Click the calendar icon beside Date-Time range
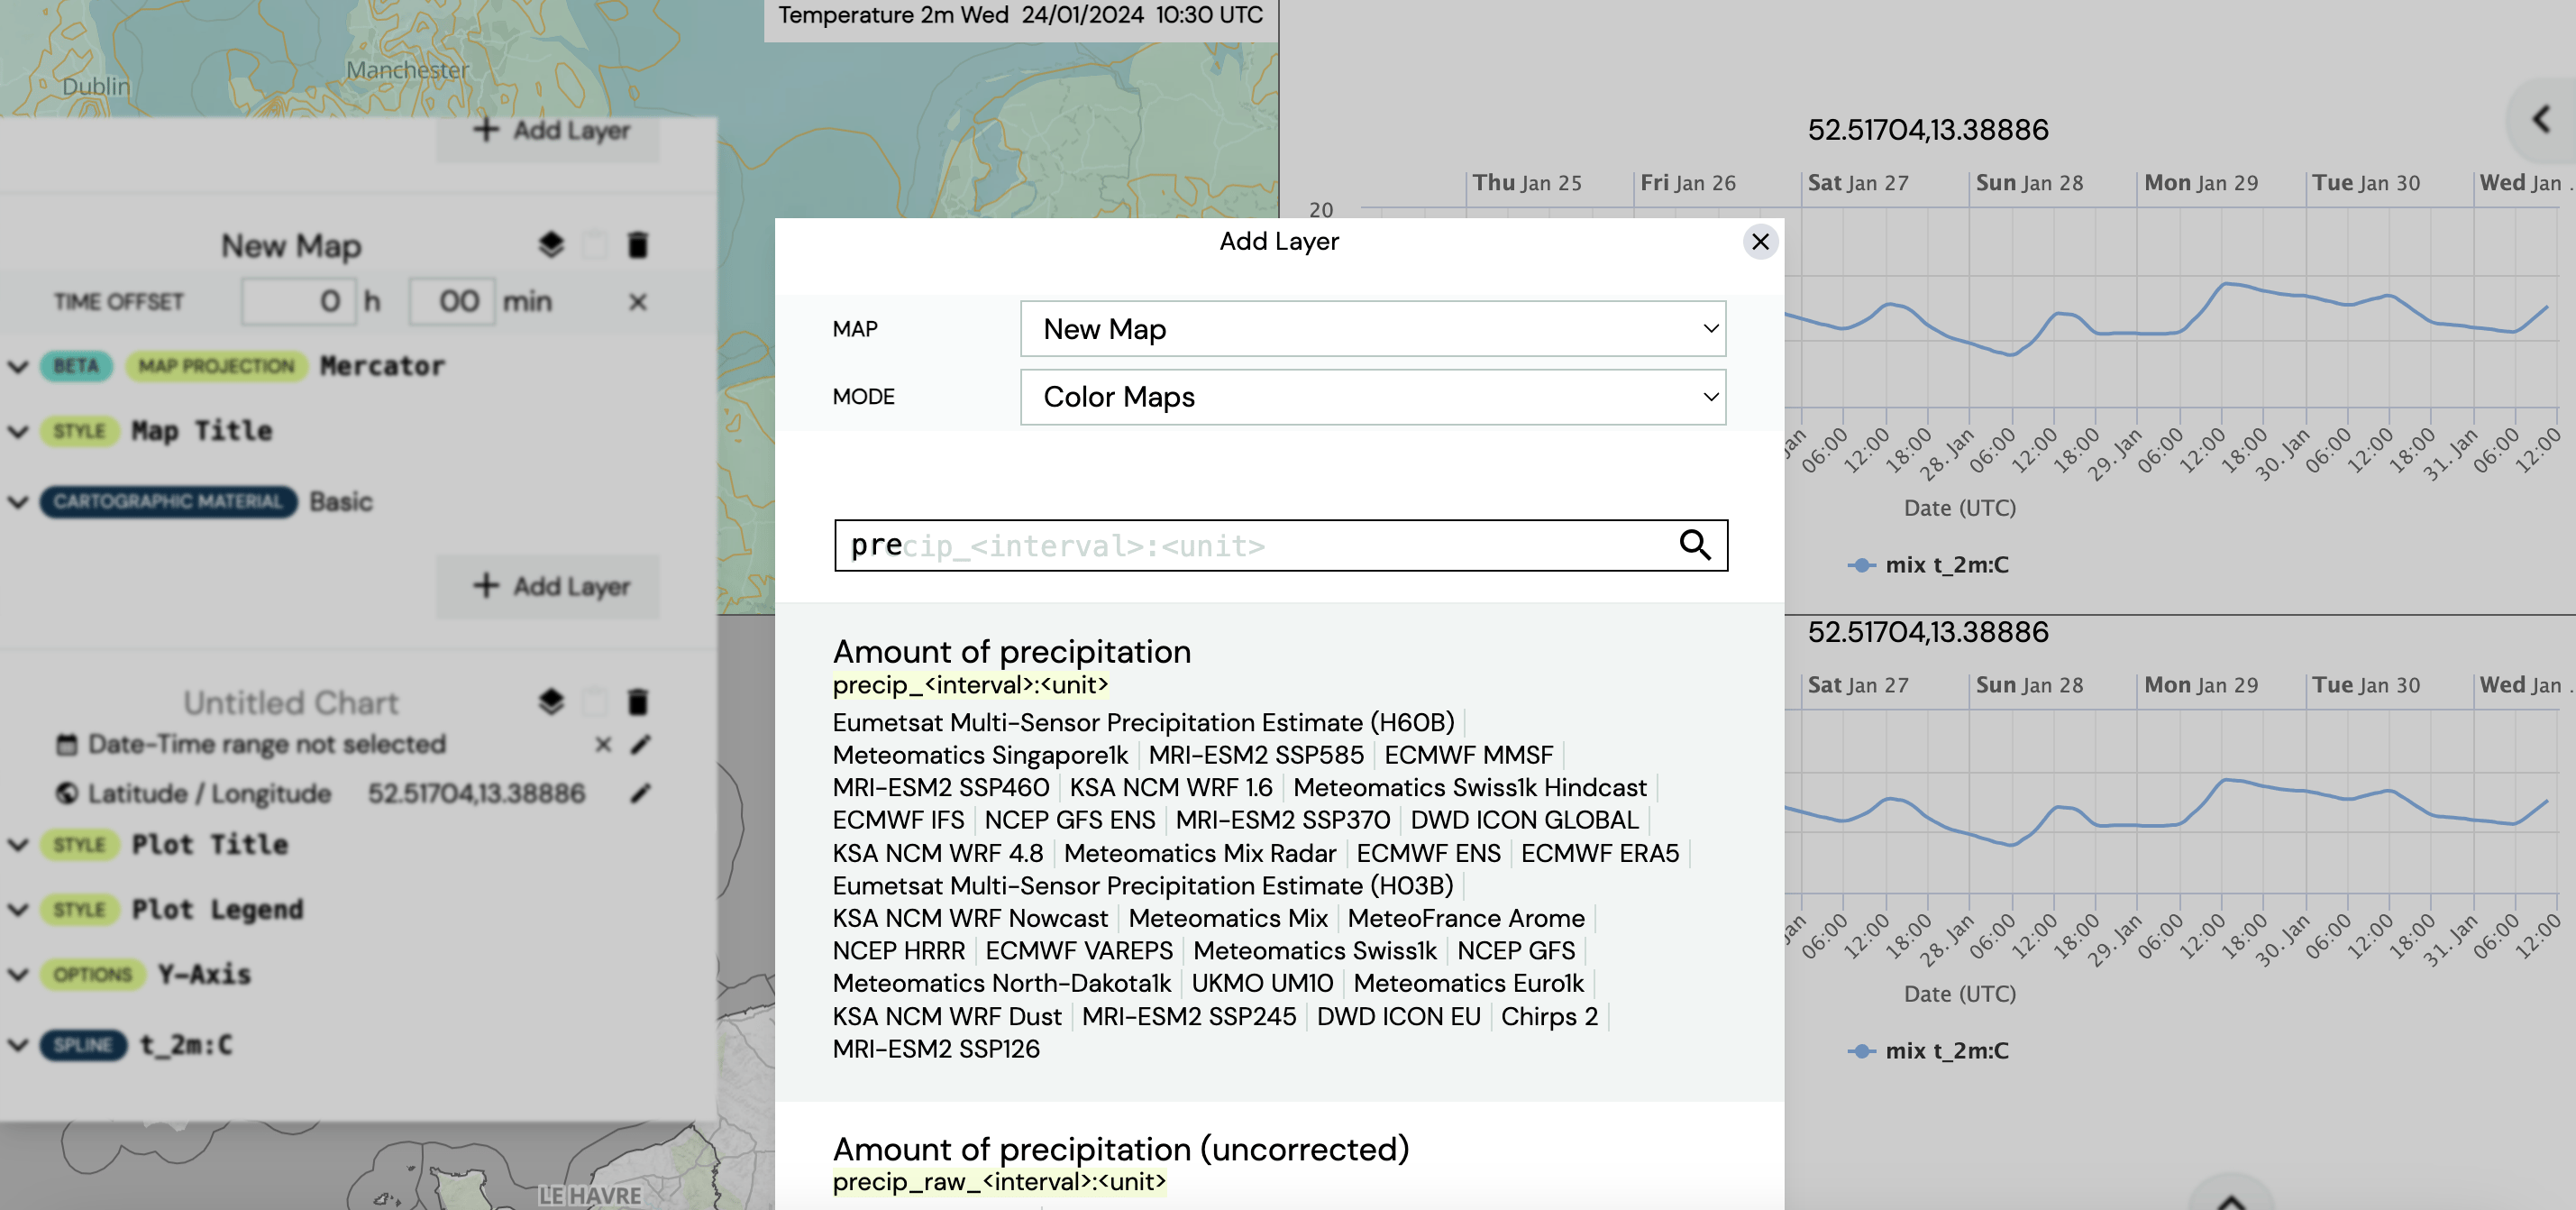 (67, 744)
